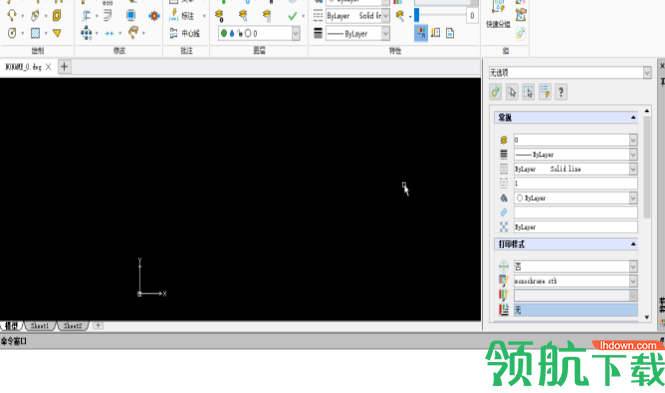
Task: Switch to the NONAME_0.dwg document tab
Action: pos(23,67)
